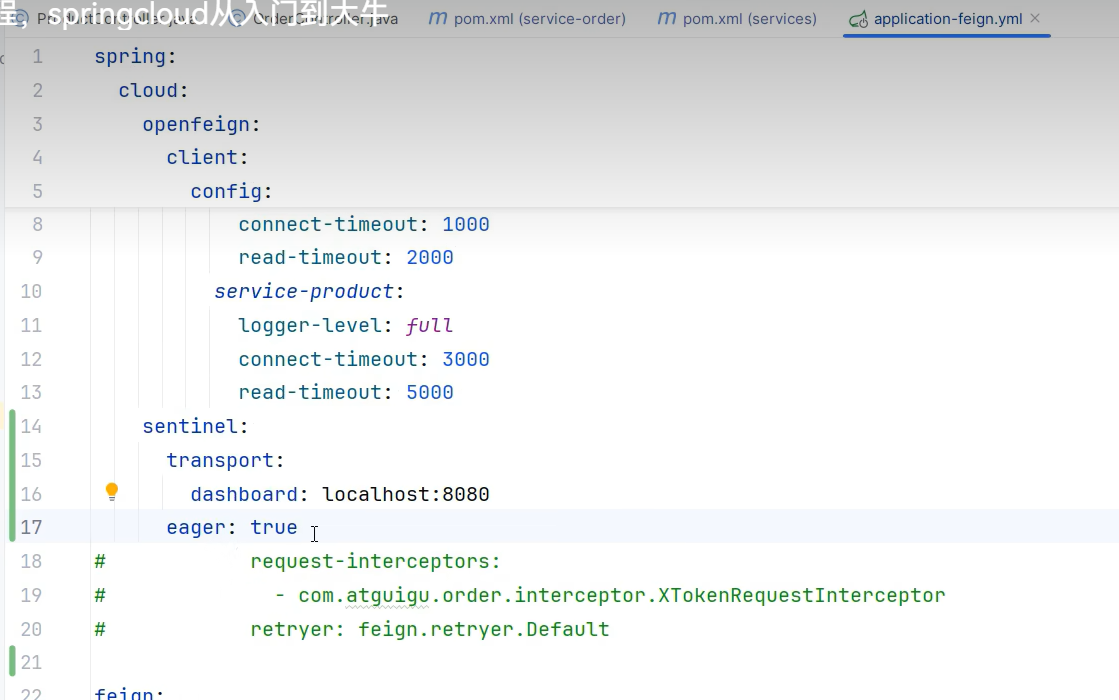Image resolution: width=1119 pixels, height=700 pixels.
Task: Click commented "retryer: feign.retryer.Default" text
Action: [x=430, y=629]
